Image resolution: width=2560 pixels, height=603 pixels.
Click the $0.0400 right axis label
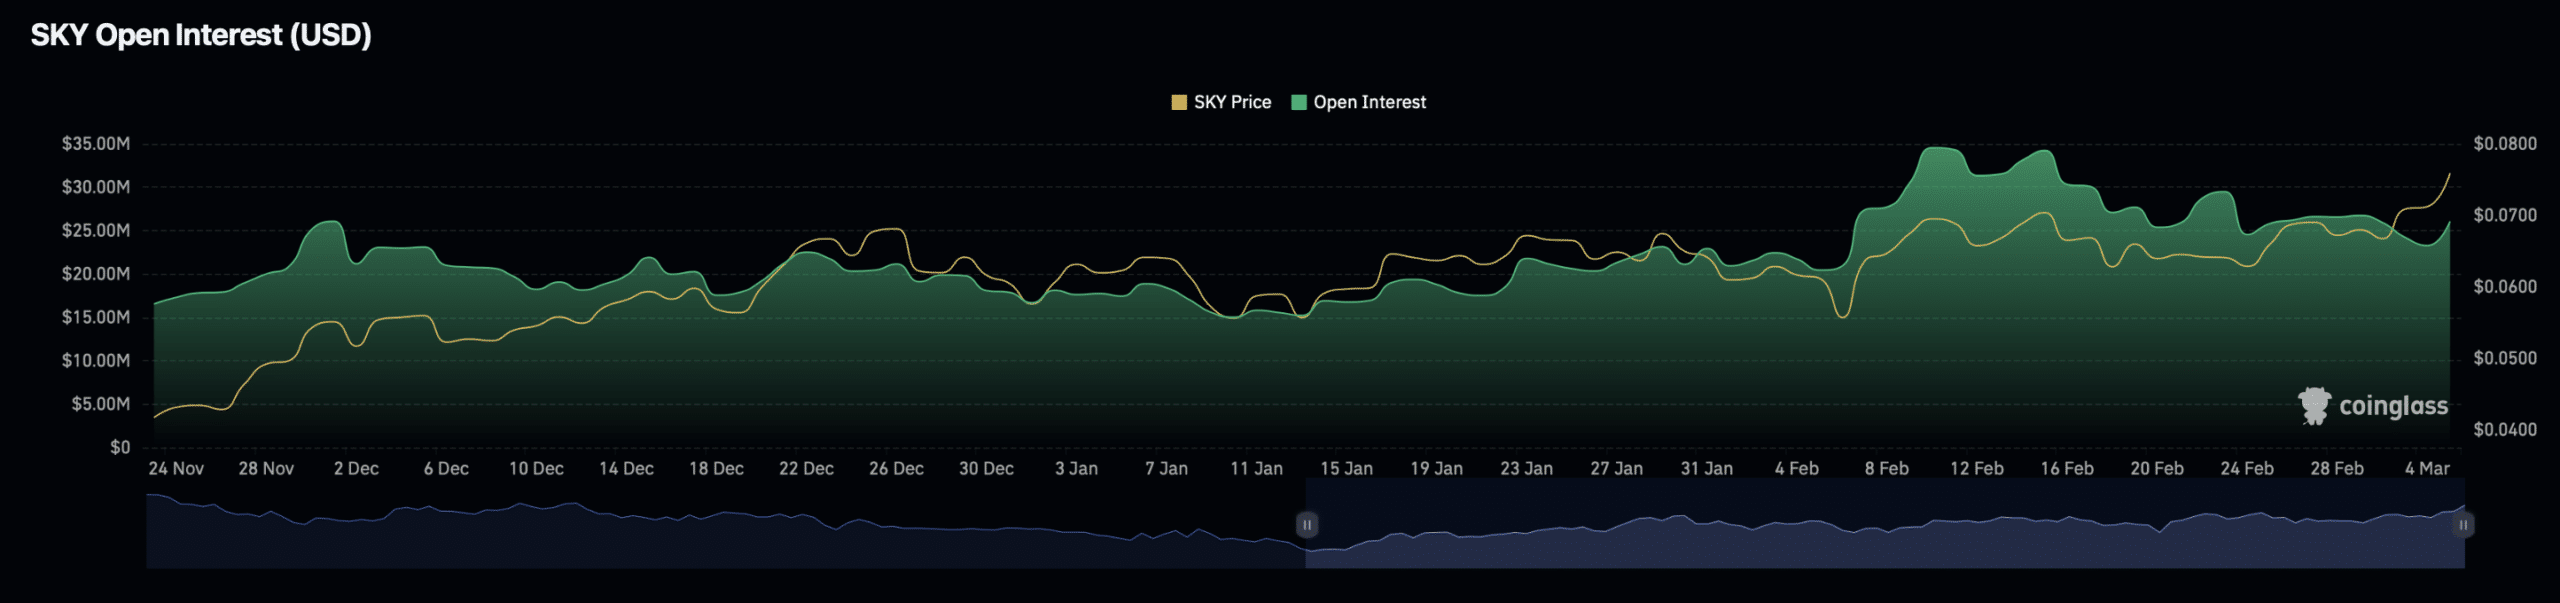coord(2505,430)
